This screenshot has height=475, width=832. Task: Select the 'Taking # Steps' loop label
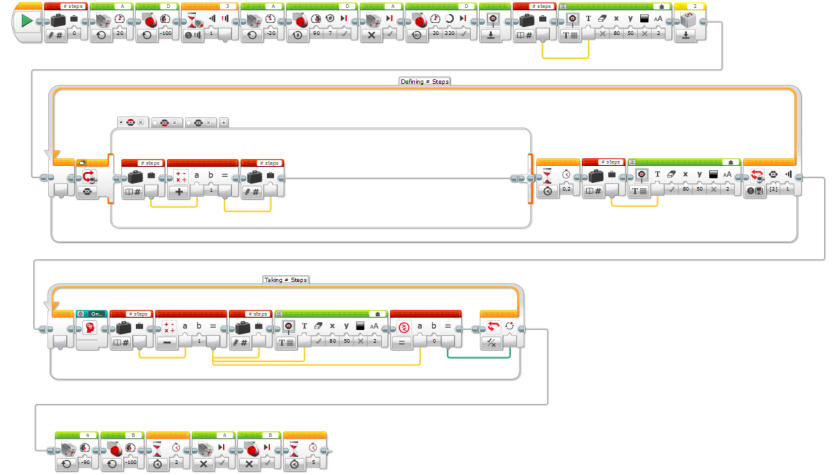[284, 281]
